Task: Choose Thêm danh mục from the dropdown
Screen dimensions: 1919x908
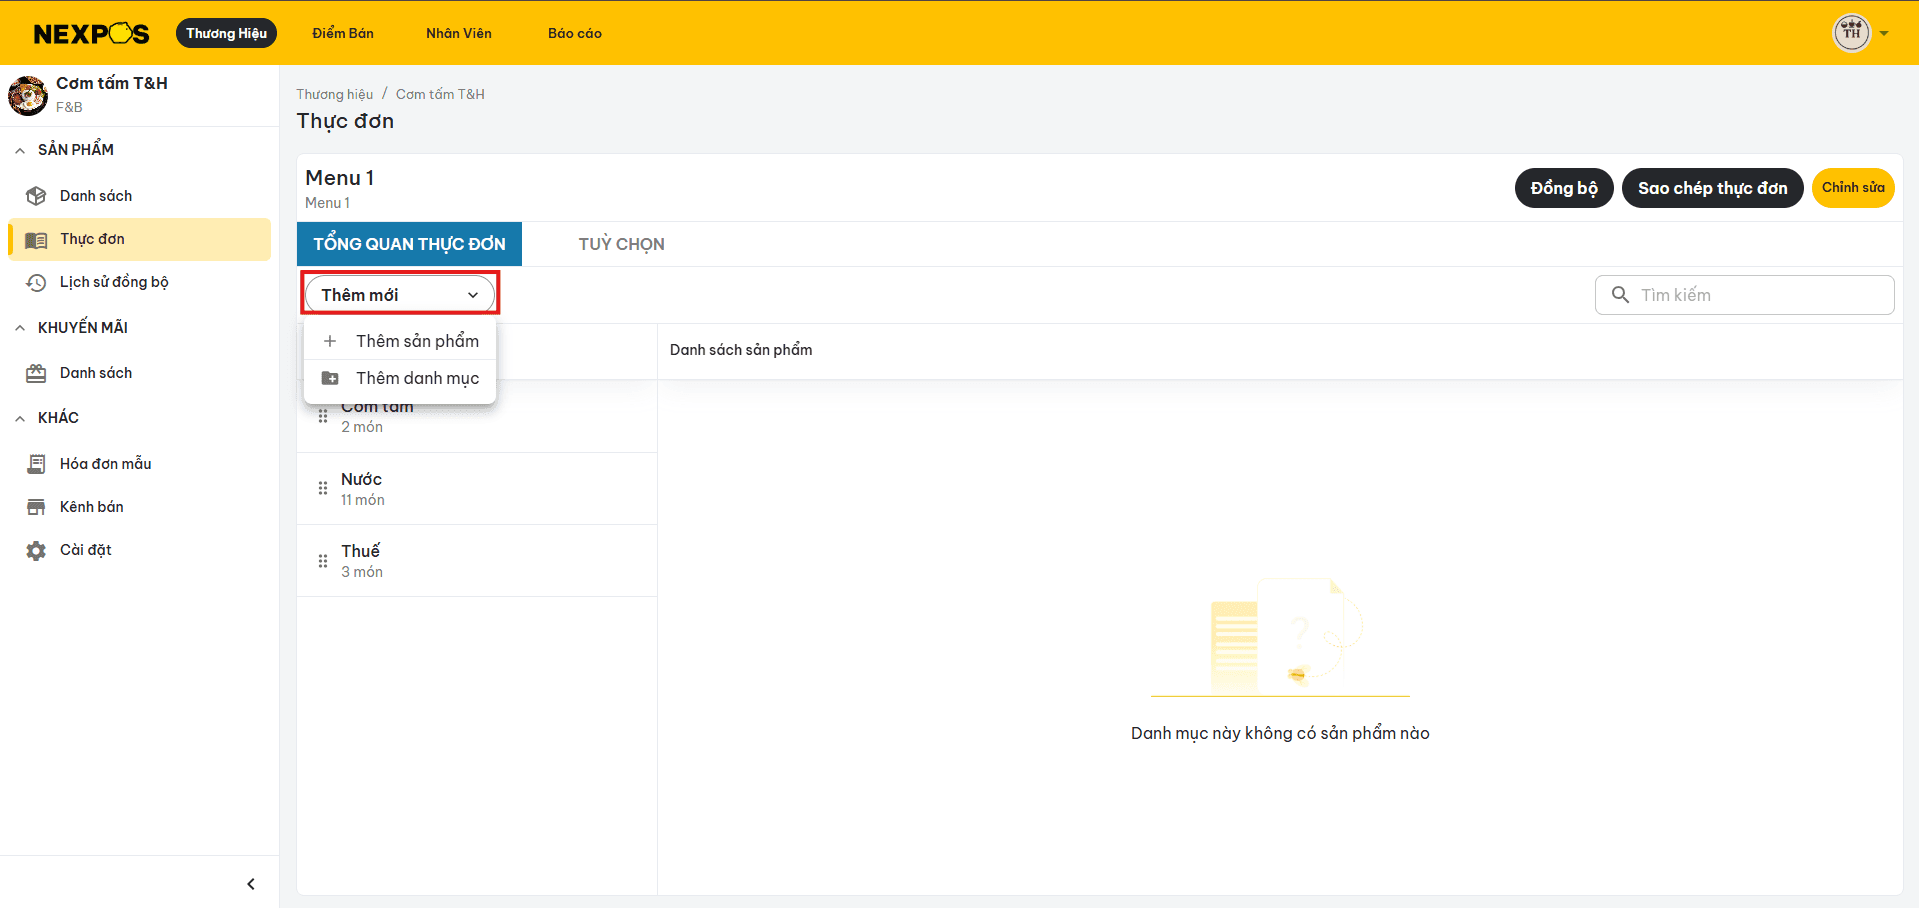Action: pyautogui.click(x=400, y=378)
